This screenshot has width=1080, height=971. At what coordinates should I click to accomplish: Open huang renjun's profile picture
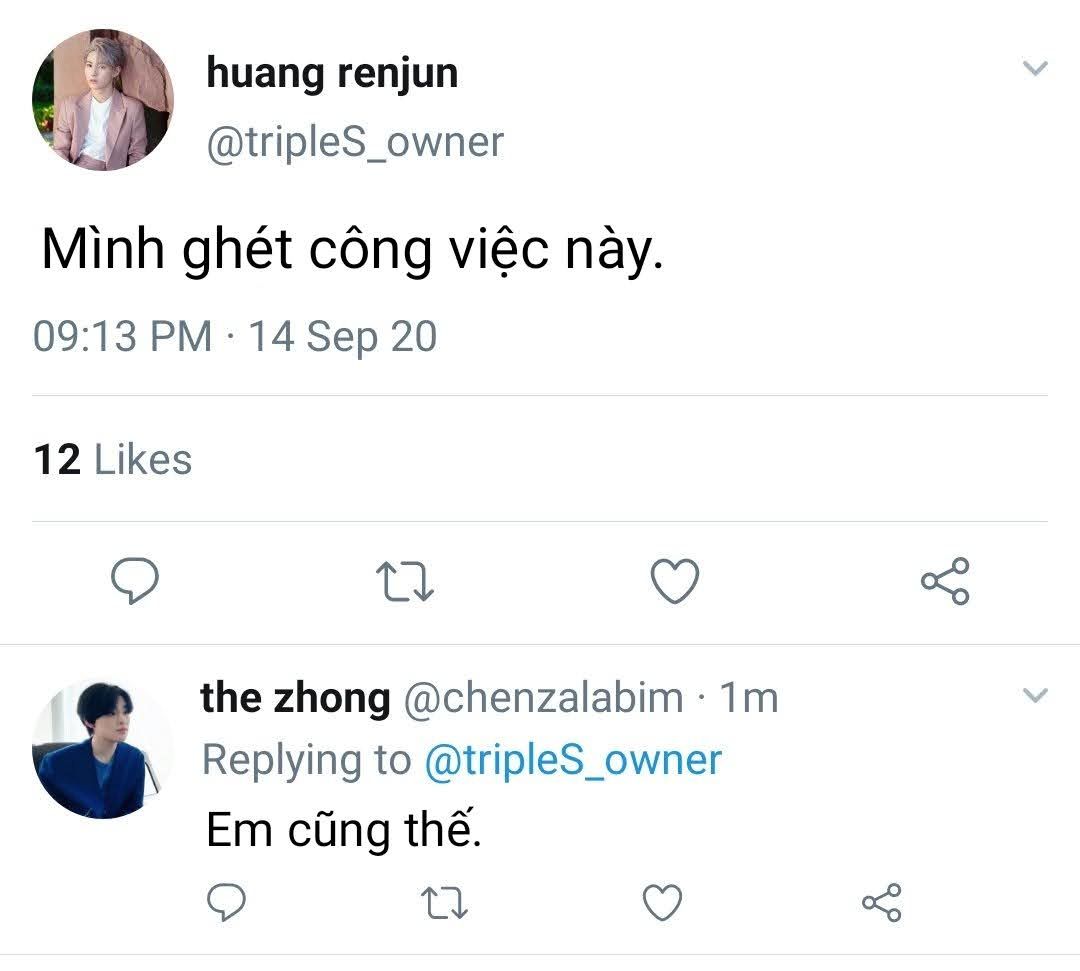102,100
